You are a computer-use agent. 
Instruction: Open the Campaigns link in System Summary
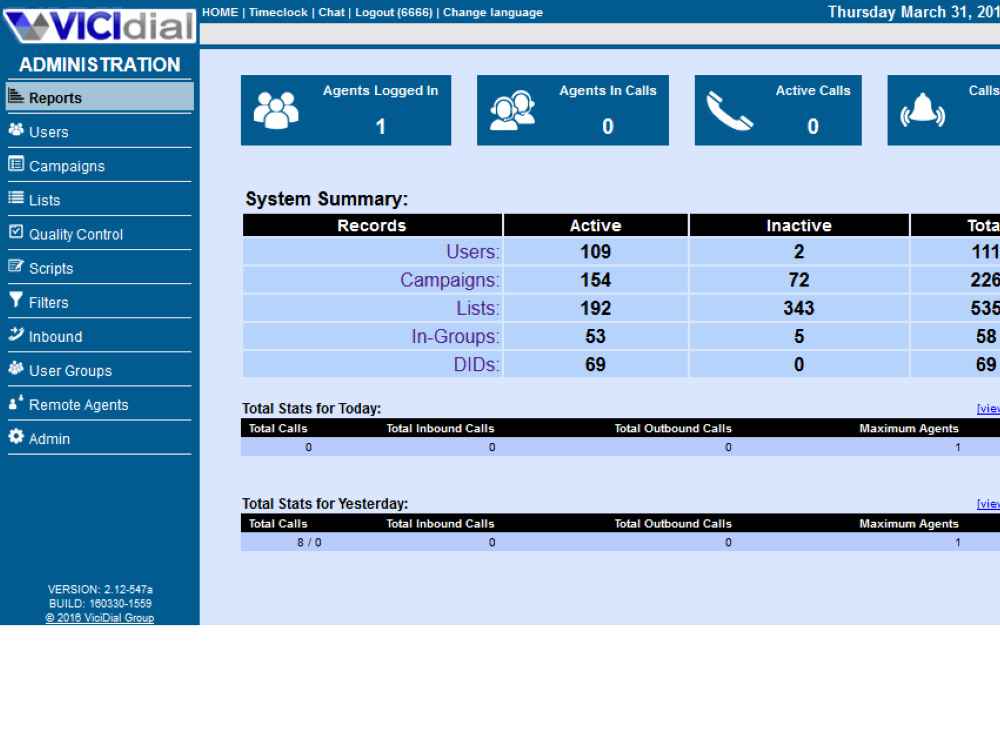click(450, 279)
